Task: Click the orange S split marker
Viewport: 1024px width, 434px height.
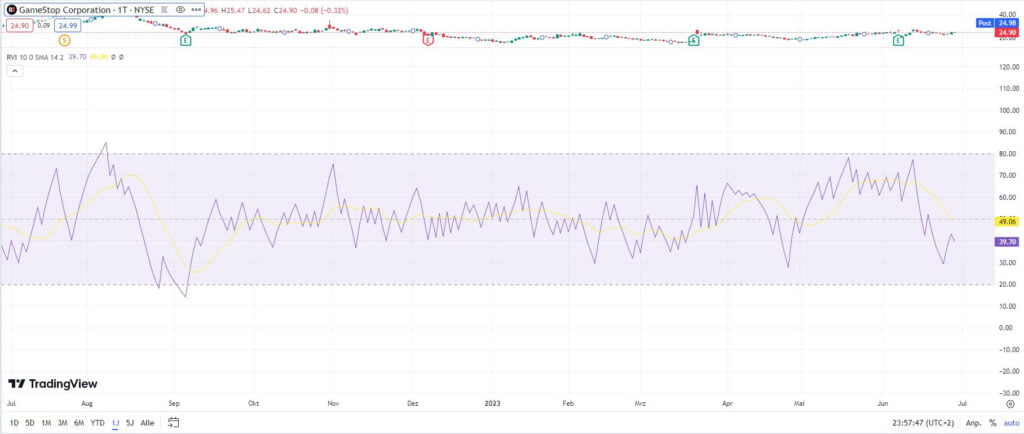Action: (x=64, y=40)
